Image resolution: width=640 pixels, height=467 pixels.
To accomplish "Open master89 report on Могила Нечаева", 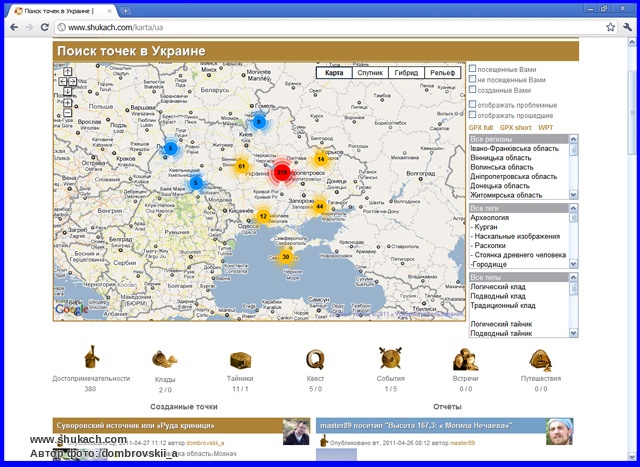I will 416,425.
